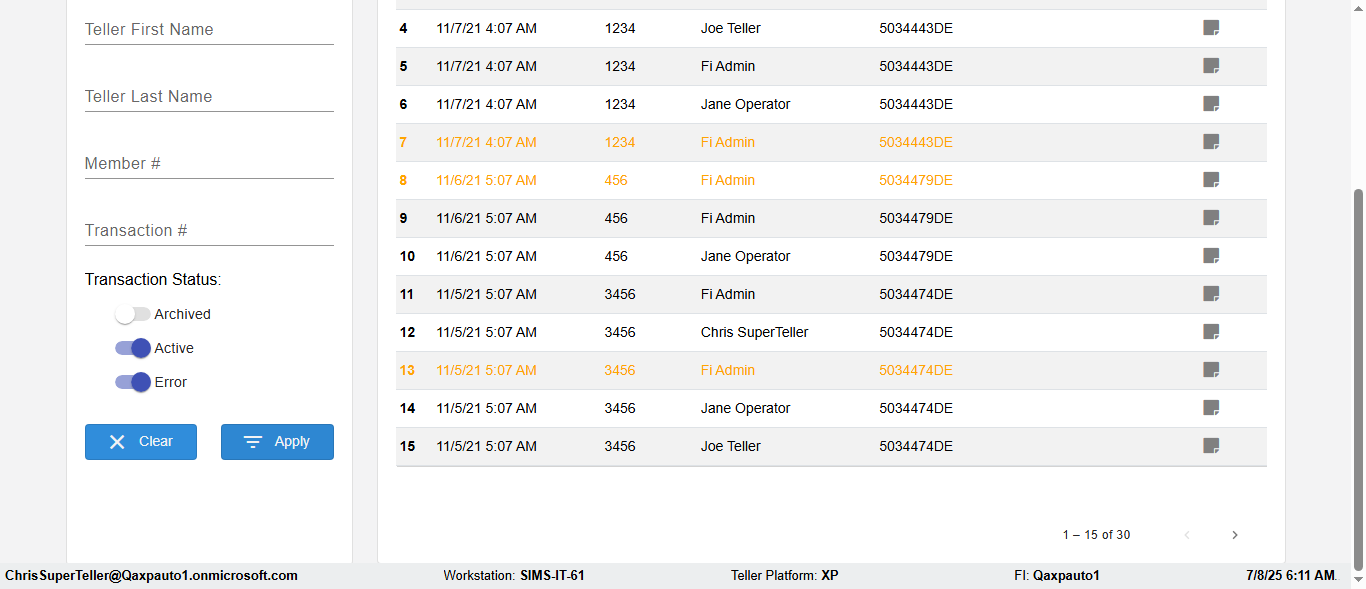The width and height of the screenshot is (1366, 589).
Task: Turn off the Error status toggle
Action: (x=132, y=382)
